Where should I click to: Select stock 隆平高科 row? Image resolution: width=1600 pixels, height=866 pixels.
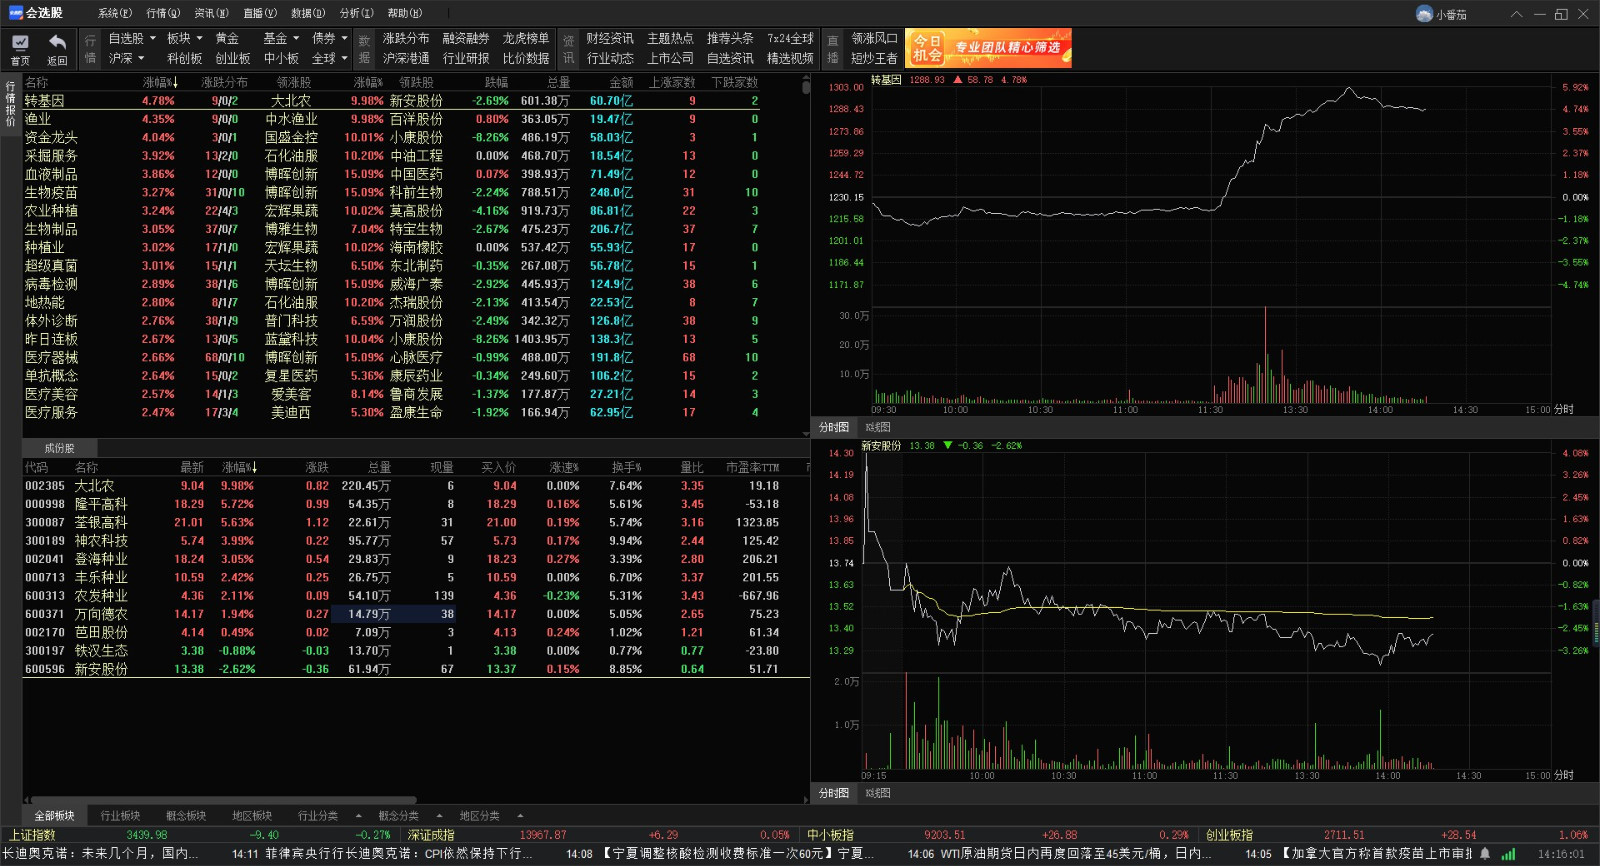(x=415, y=504)
